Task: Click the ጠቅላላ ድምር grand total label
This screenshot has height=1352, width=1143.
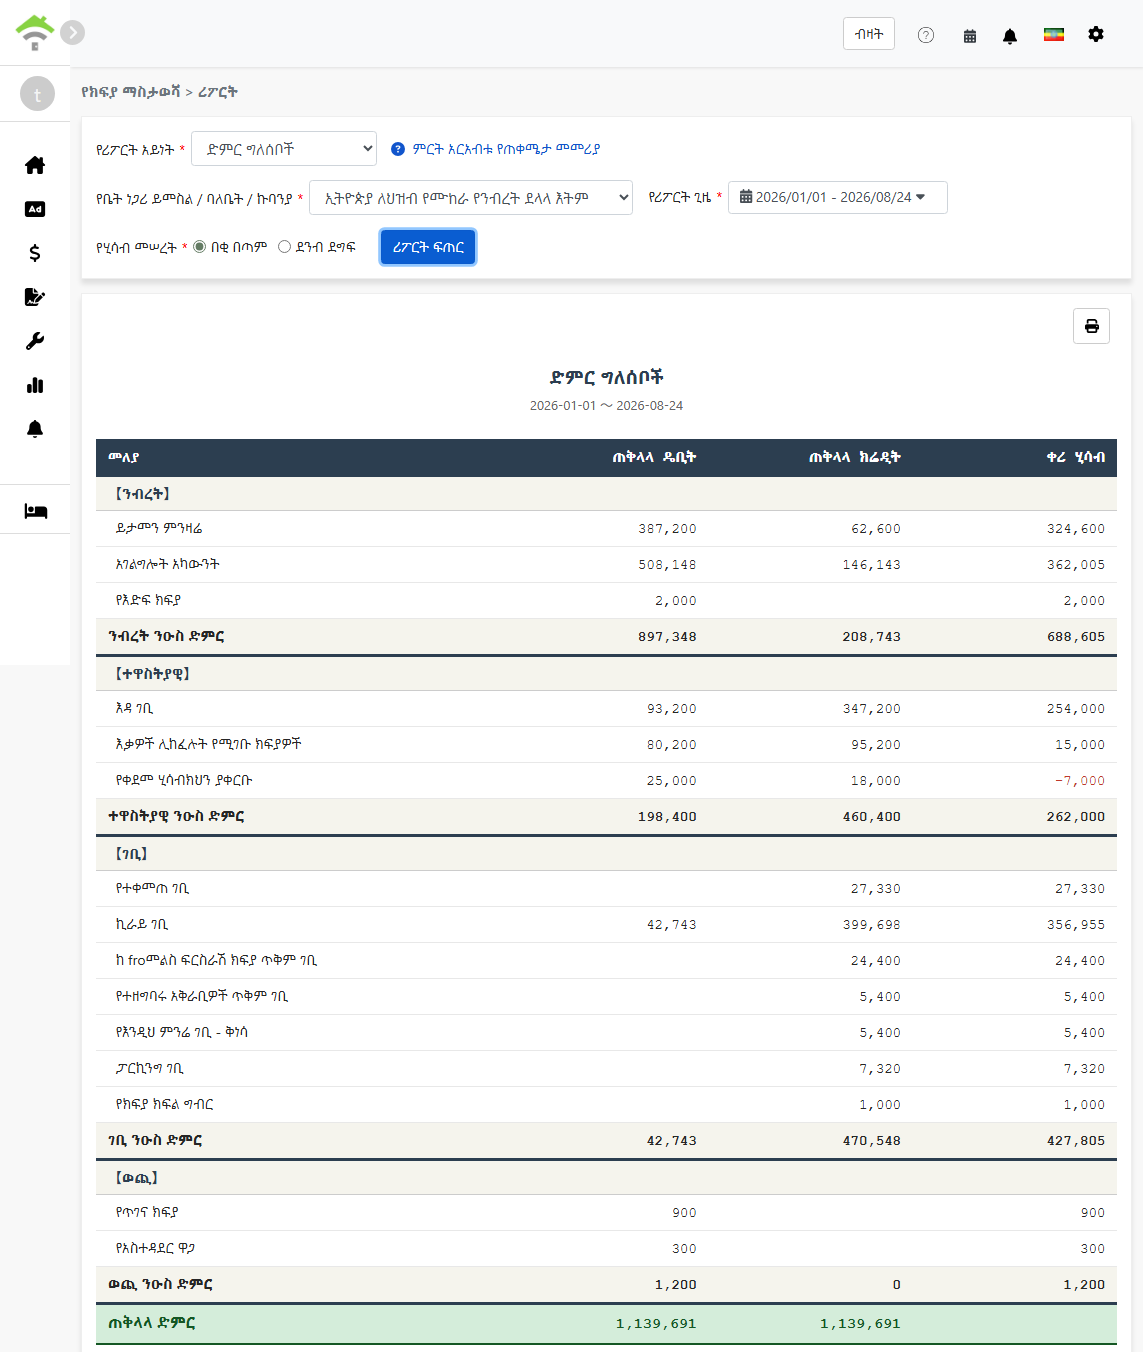Action: click(x=152, y=1323)
